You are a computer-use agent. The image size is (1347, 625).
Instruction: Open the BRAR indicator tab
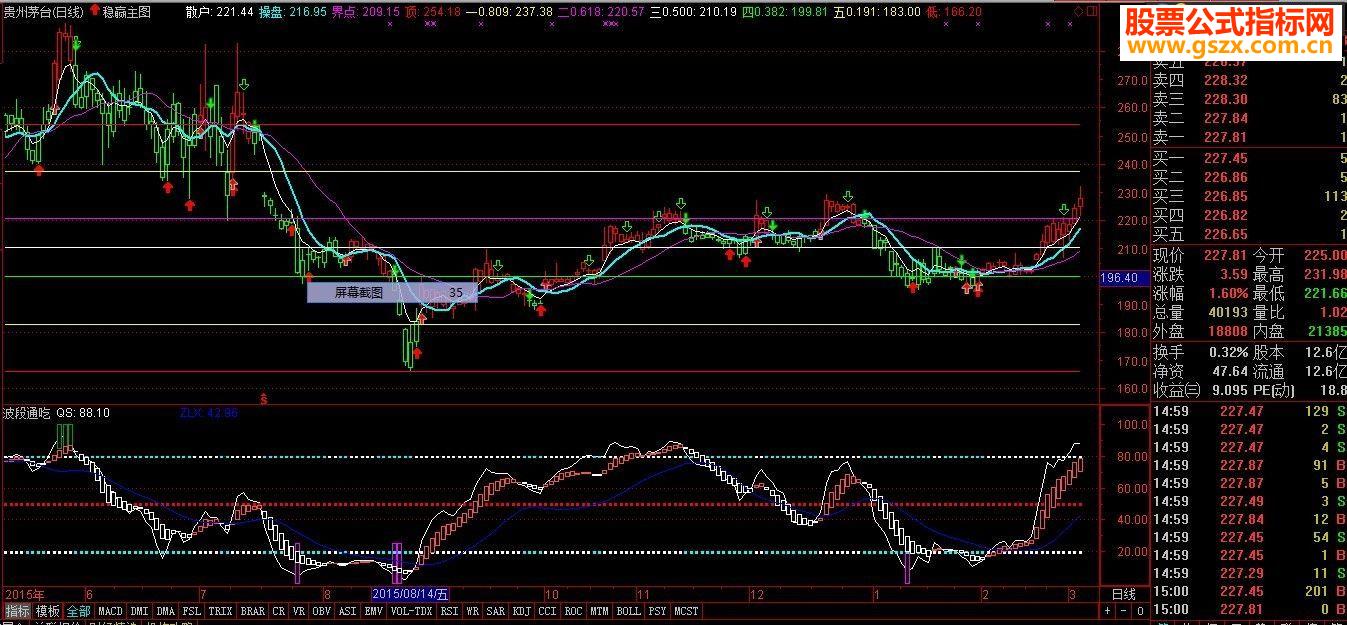point(252,610)
